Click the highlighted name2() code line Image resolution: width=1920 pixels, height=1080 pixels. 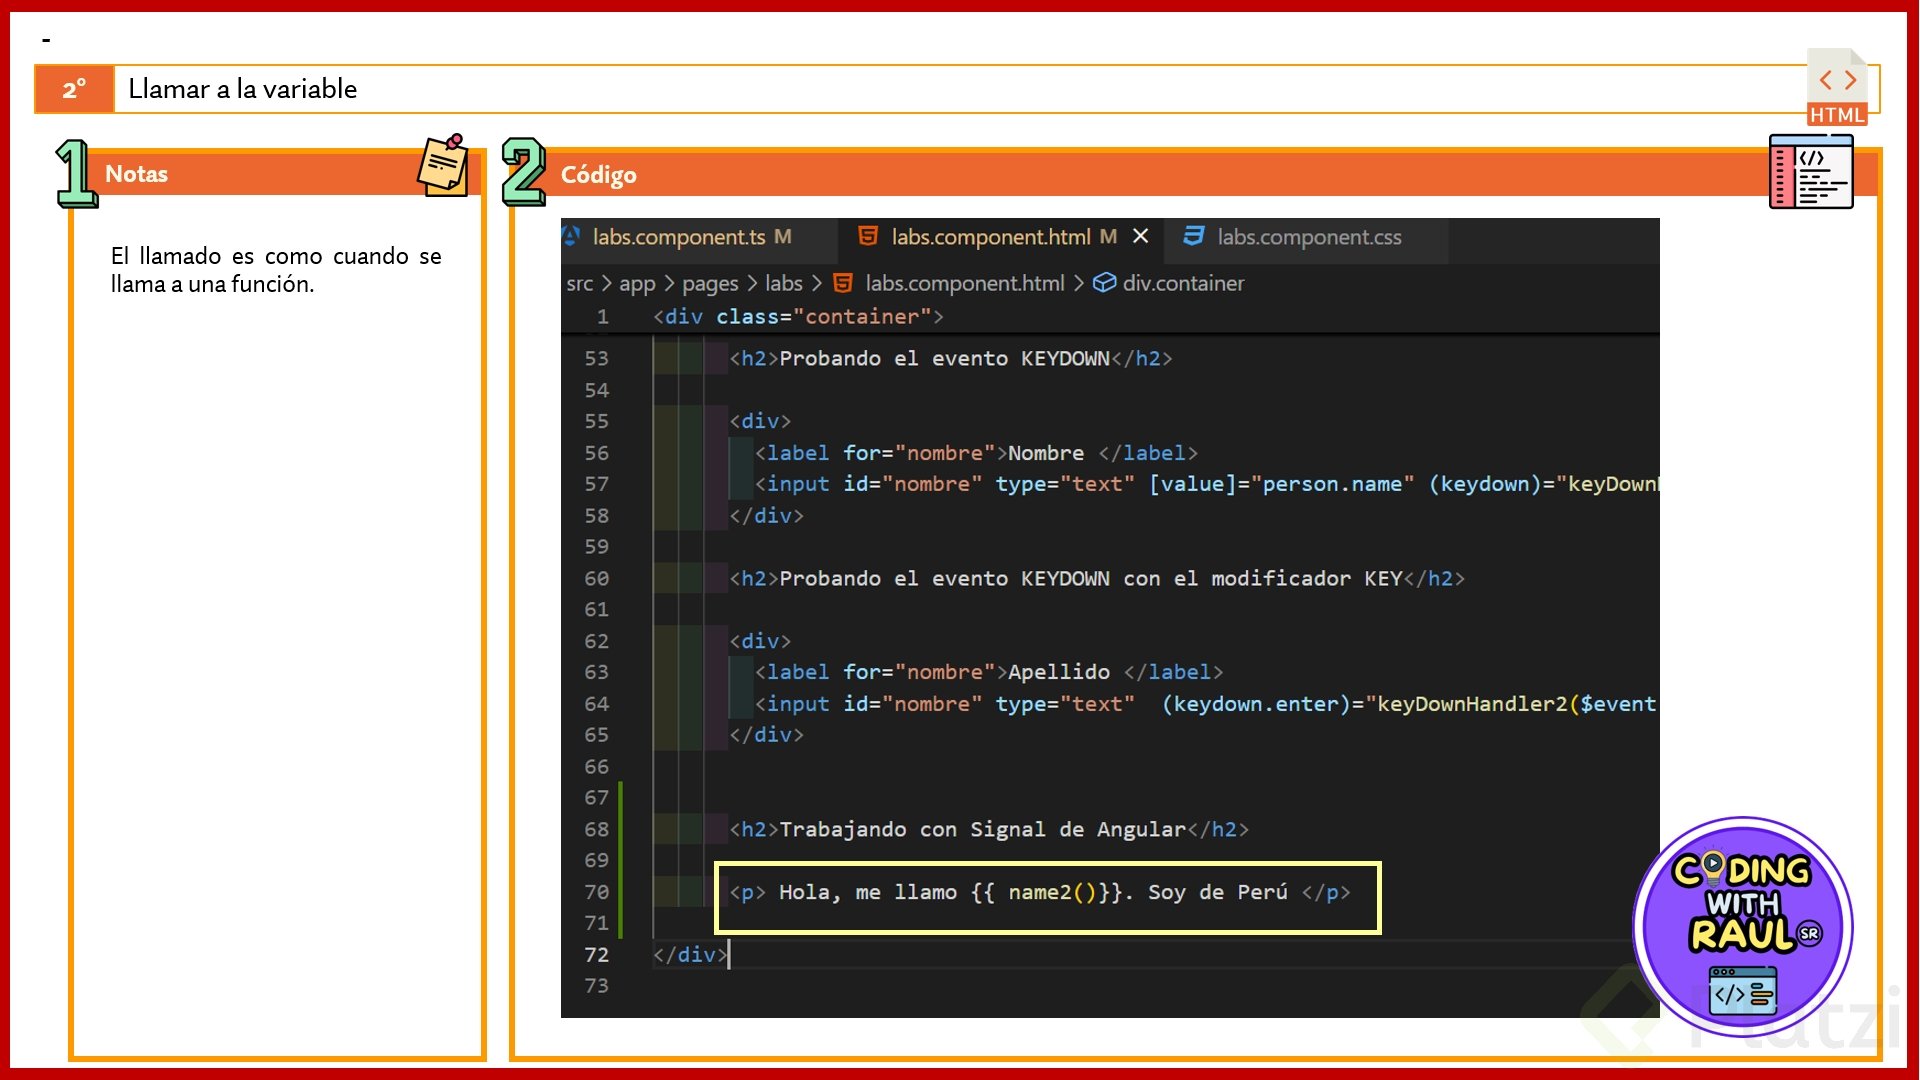(1040, 892)
